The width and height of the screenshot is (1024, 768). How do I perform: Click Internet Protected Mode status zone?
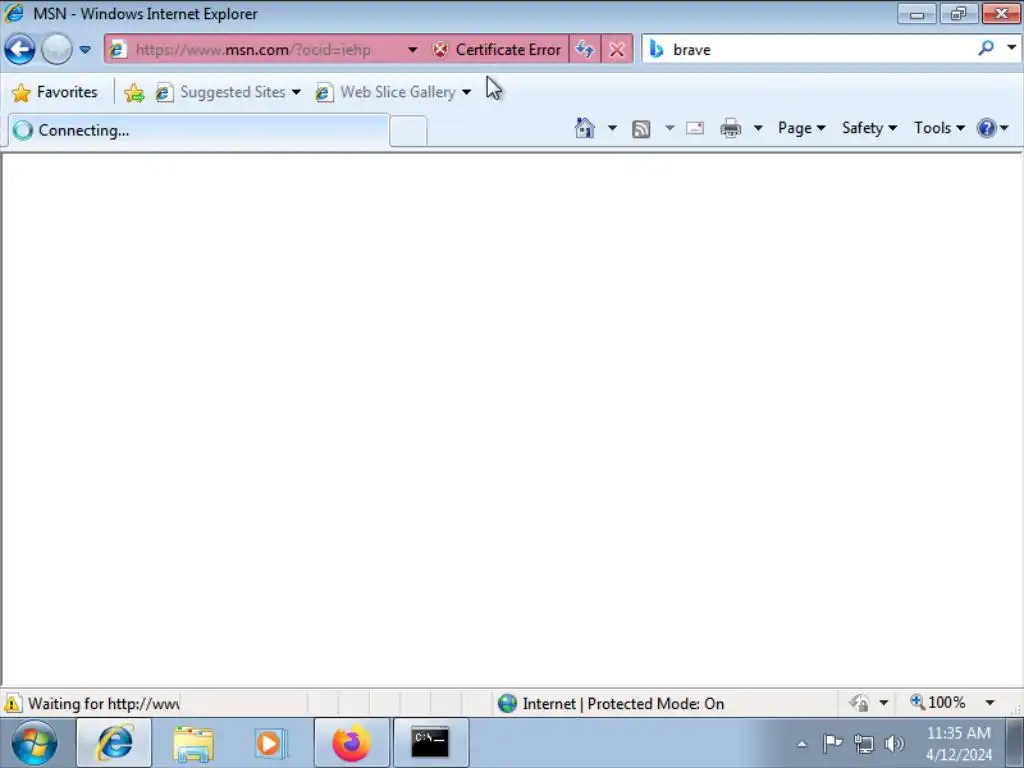coord(611,703)
